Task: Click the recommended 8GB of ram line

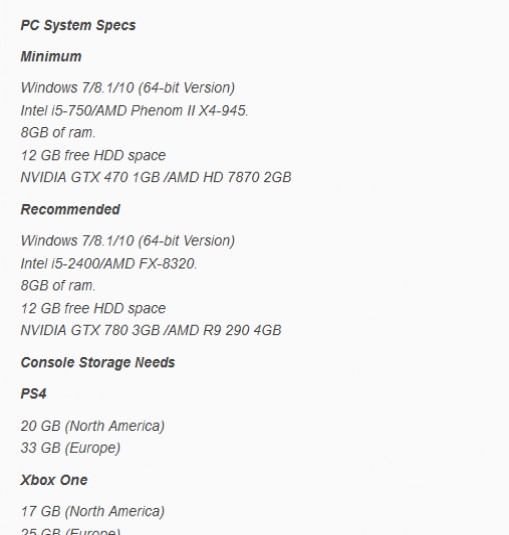Action: pyautogui.click(x=58, y=286)
